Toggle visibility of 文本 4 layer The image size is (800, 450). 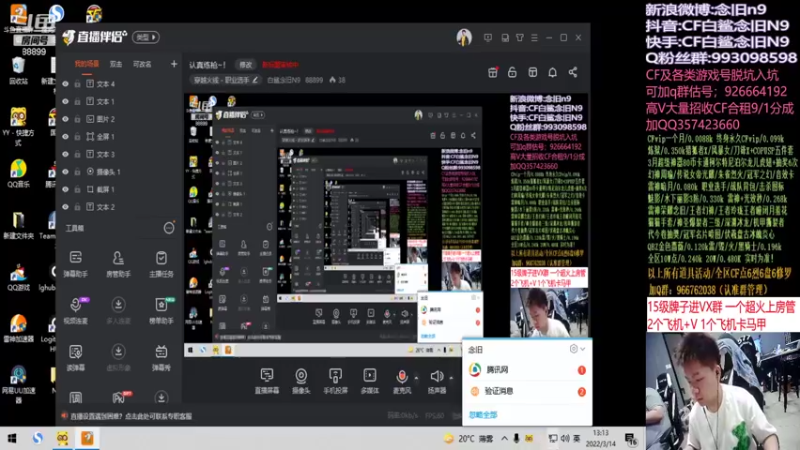pyautogui.click(x=65, y=84)
